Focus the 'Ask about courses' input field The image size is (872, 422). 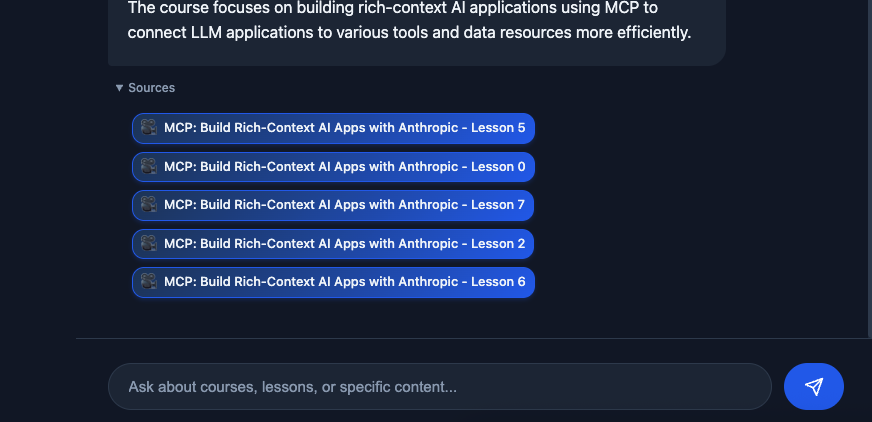pos(440,387)
